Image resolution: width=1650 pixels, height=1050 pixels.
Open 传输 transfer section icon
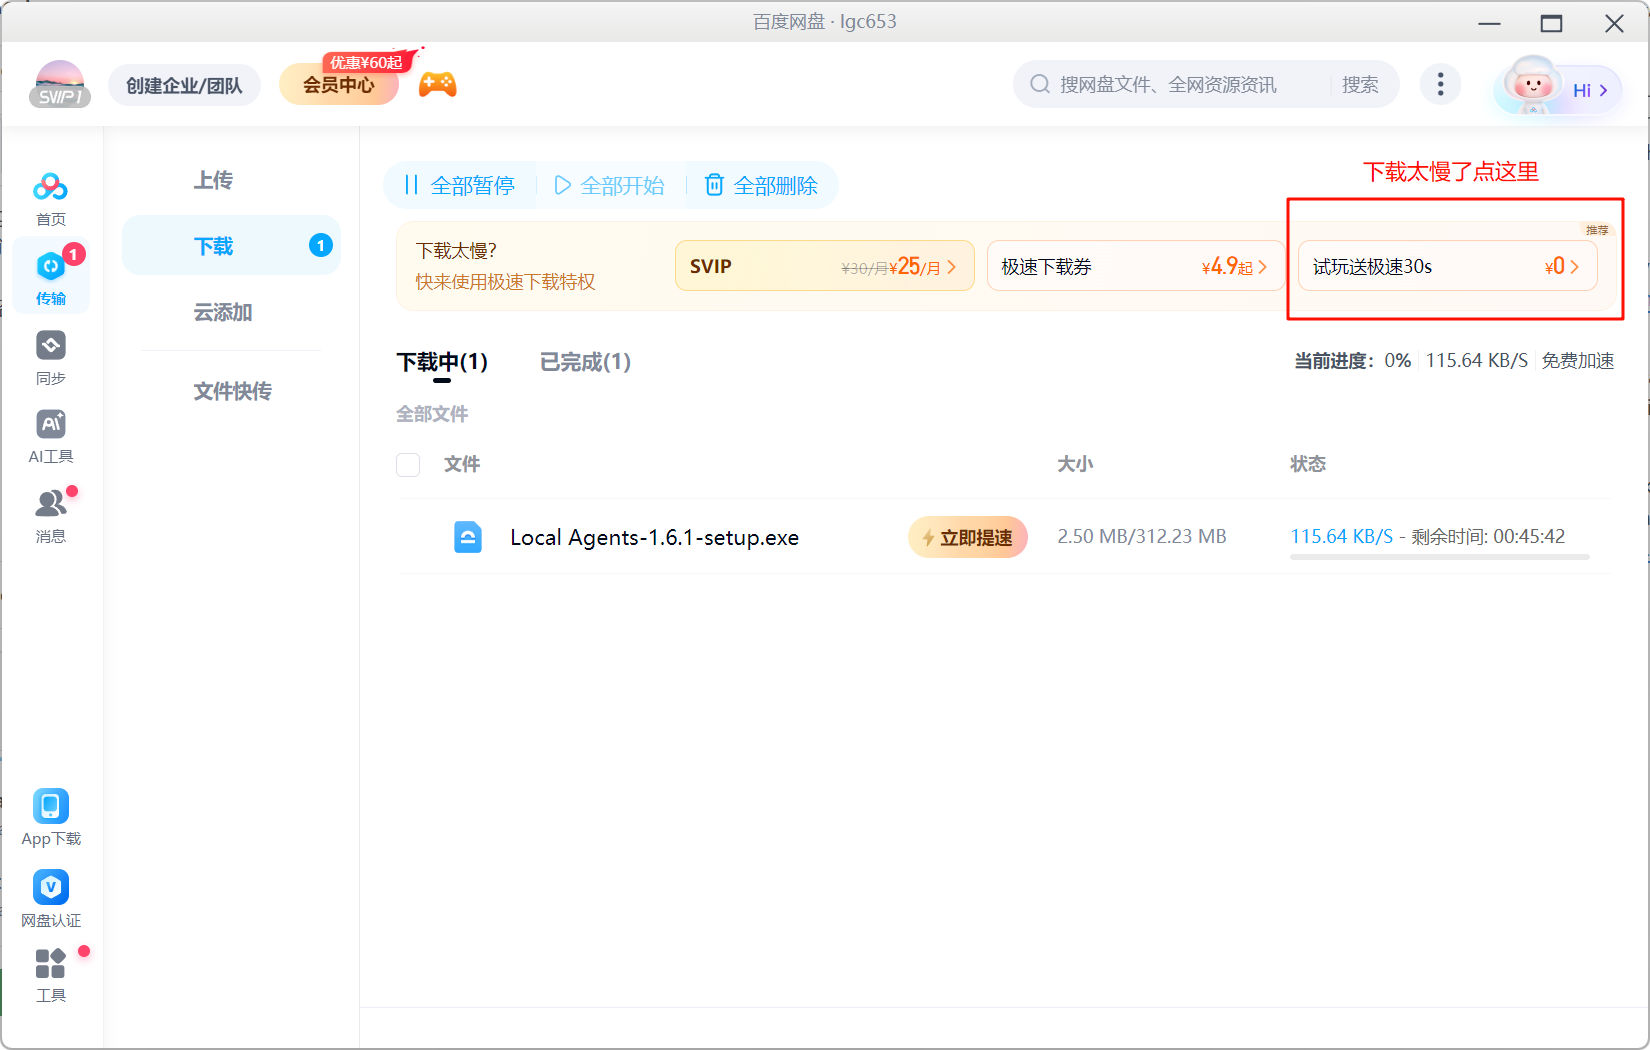point(50,267)
